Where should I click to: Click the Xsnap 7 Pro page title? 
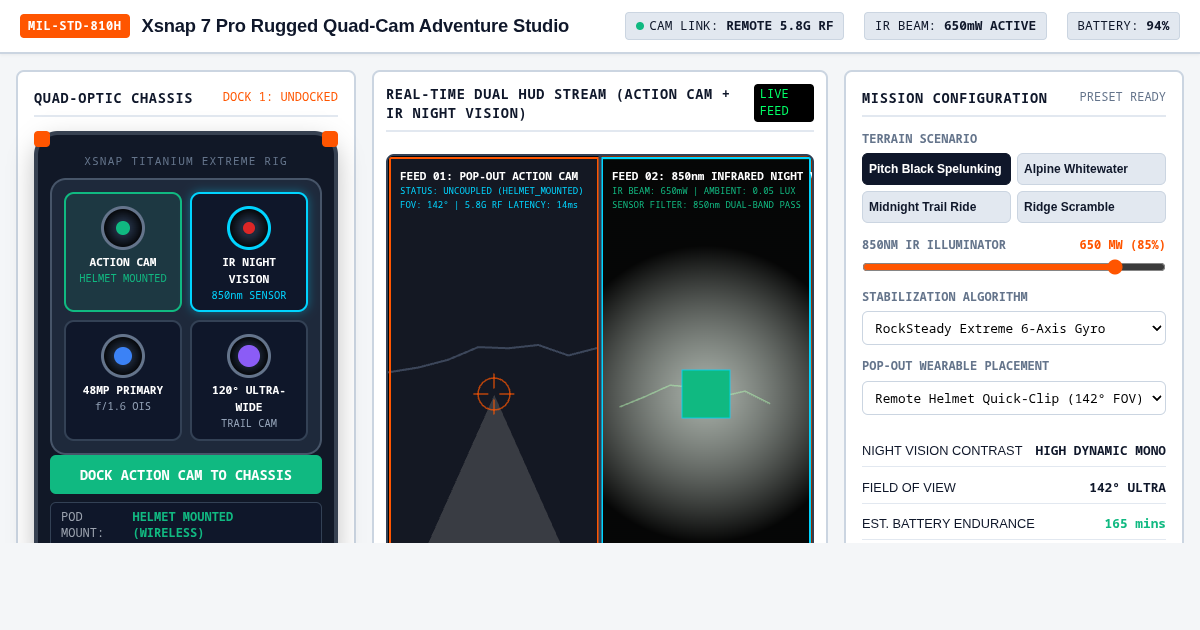355,26
